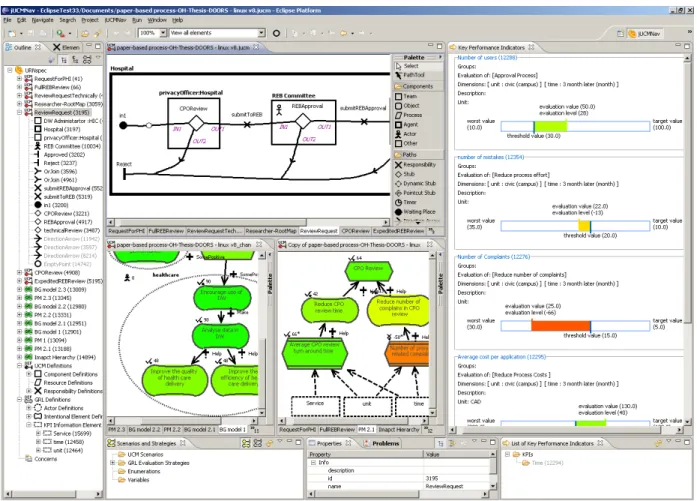Viewport: 697px width, 501px height.
Task: Click Service KPI dashed box
Action: tap(315, 405)
